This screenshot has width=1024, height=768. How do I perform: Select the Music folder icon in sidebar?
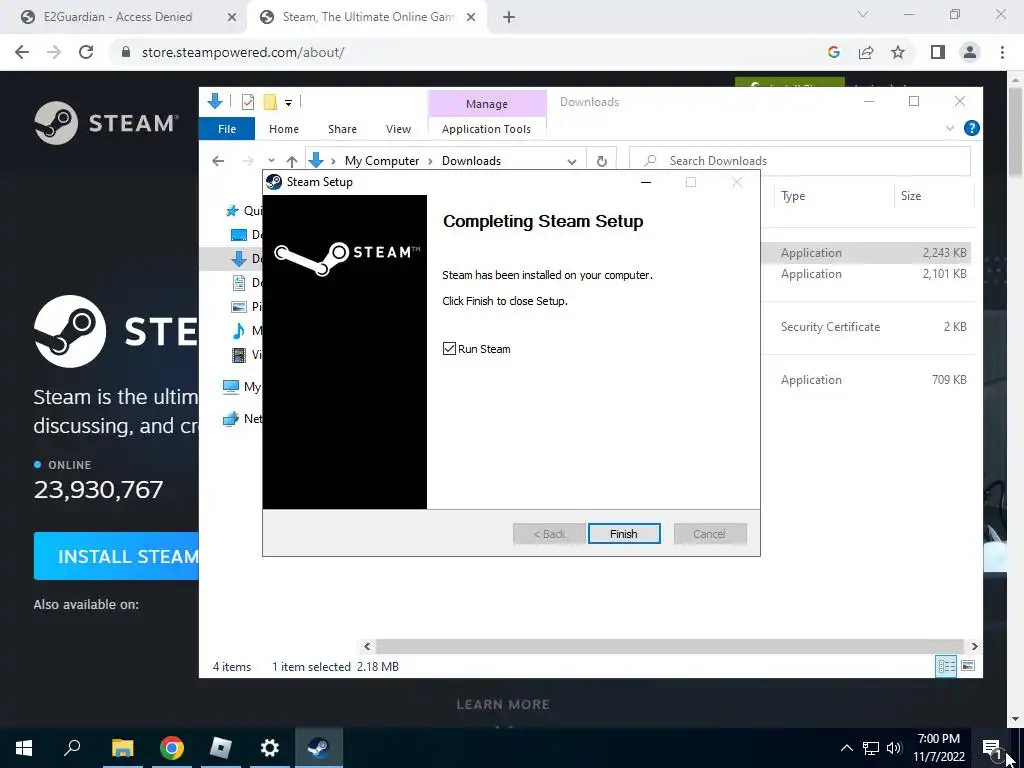click(x=239, y=330)
